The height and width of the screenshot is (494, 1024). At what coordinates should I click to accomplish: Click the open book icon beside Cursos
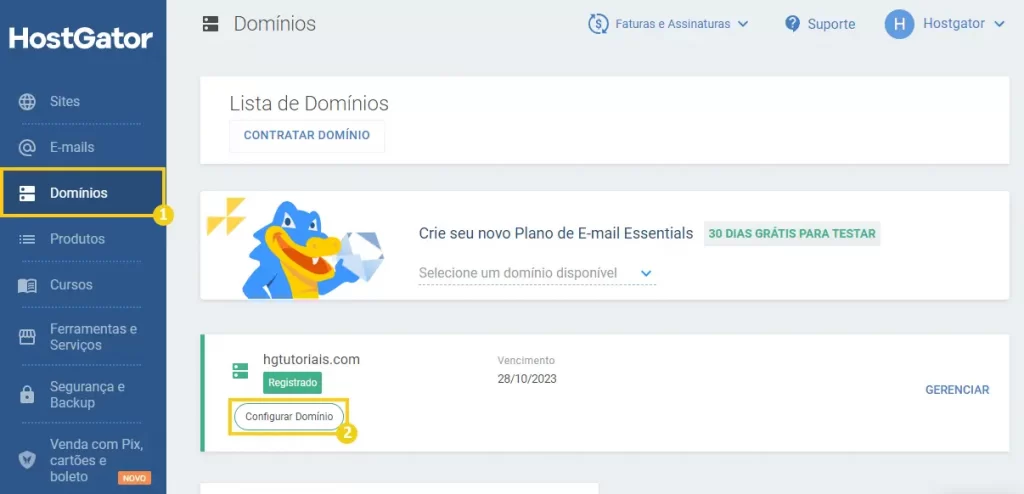click(27, 286)
